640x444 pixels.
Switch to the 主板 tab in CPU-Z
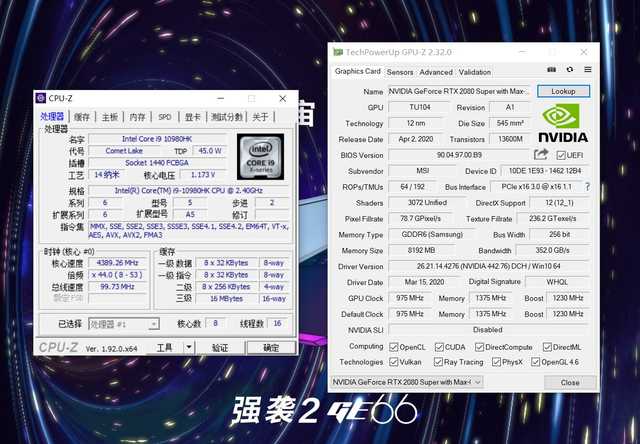click(x=110, y=117)
